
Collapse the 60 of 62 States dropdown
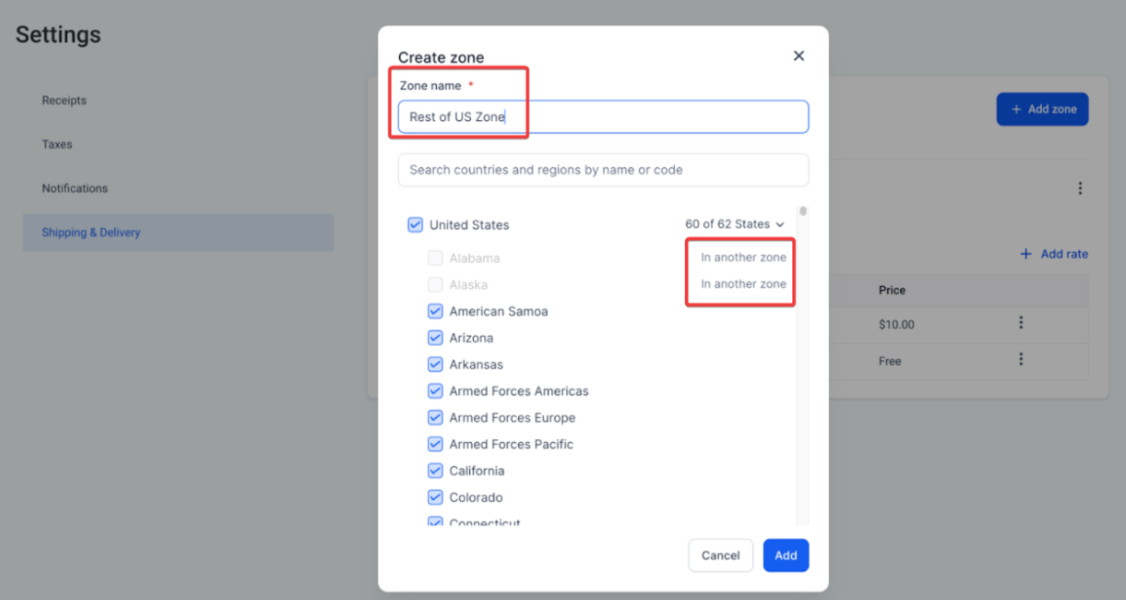pos(735,225)
